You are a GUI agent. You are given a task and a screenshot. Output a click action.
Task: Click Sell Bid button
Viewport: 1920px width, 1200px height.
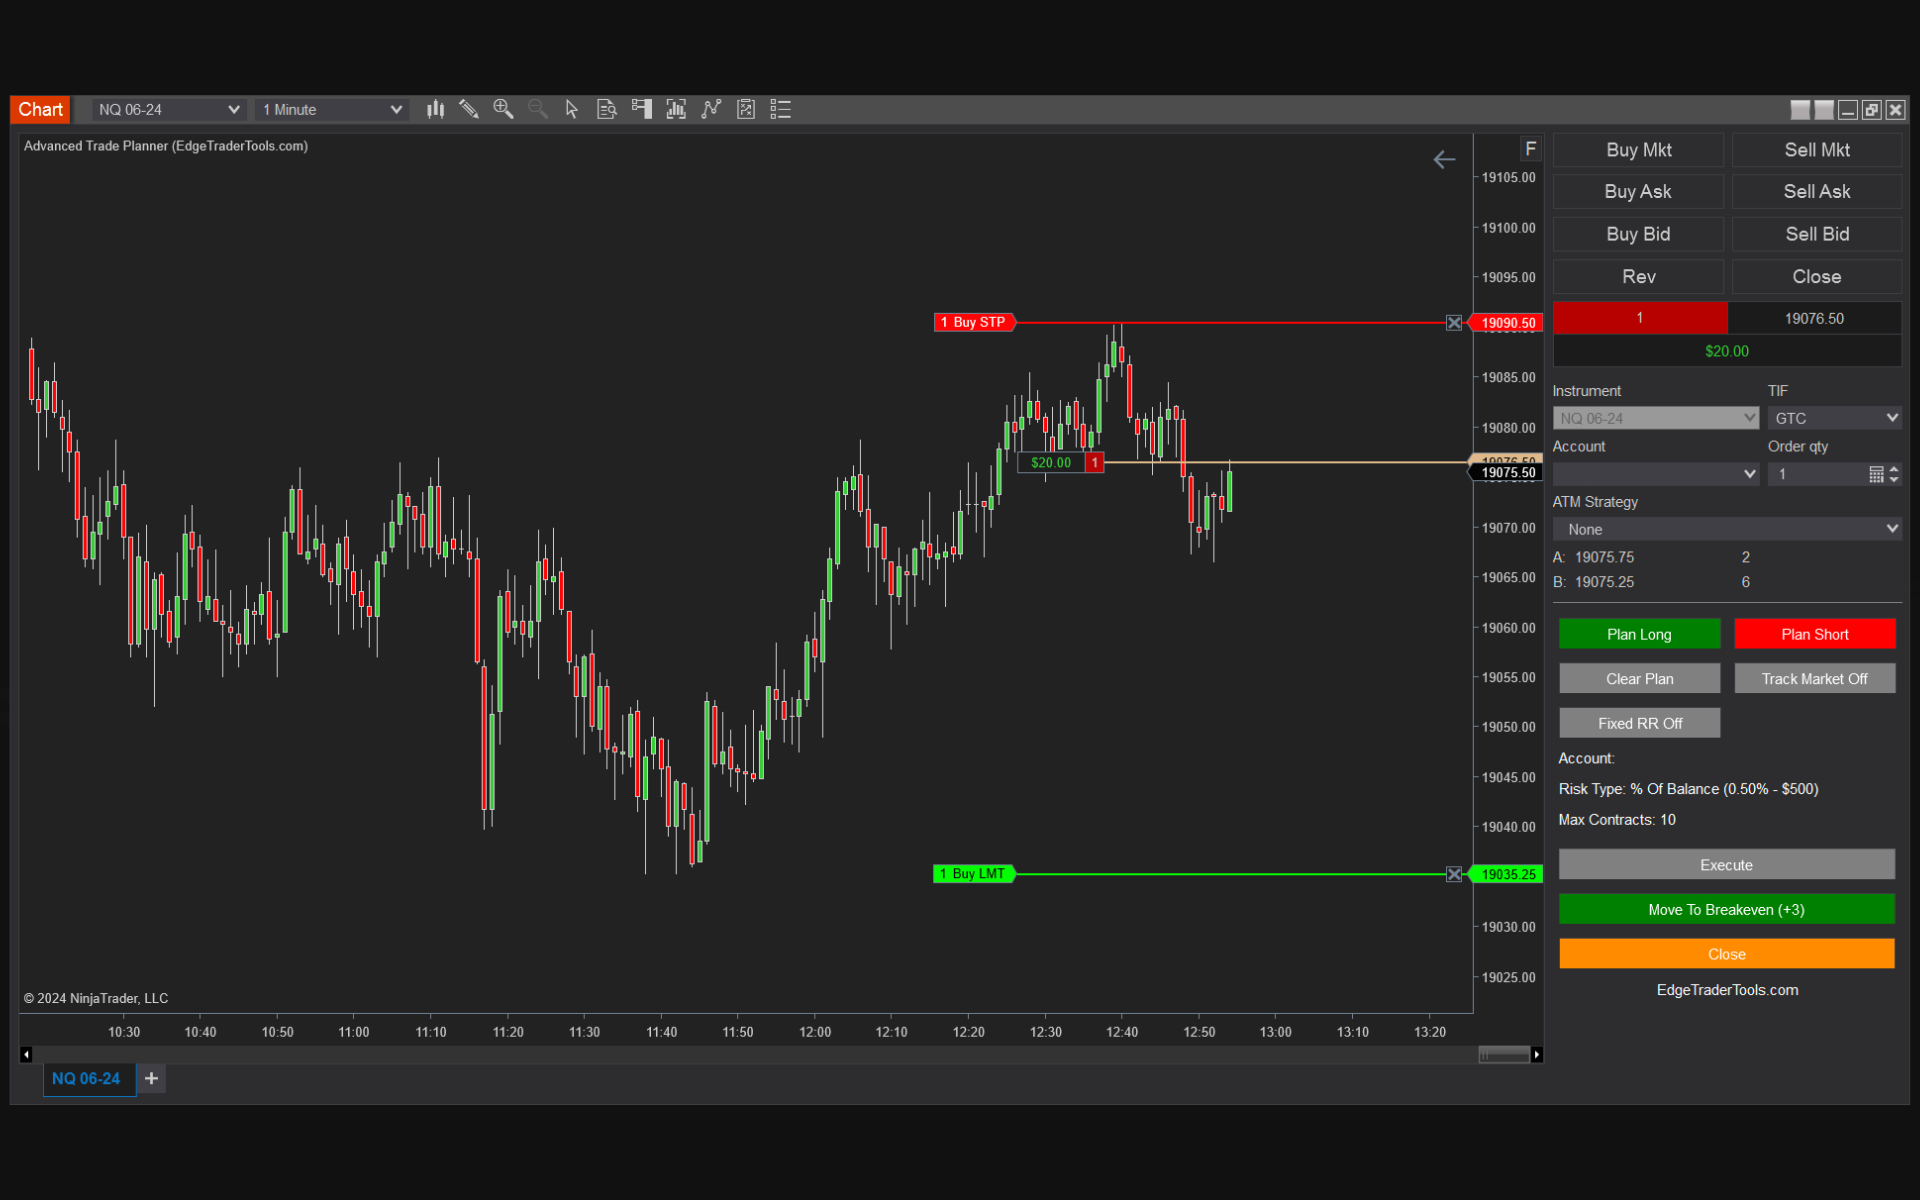click(1816, 234)
